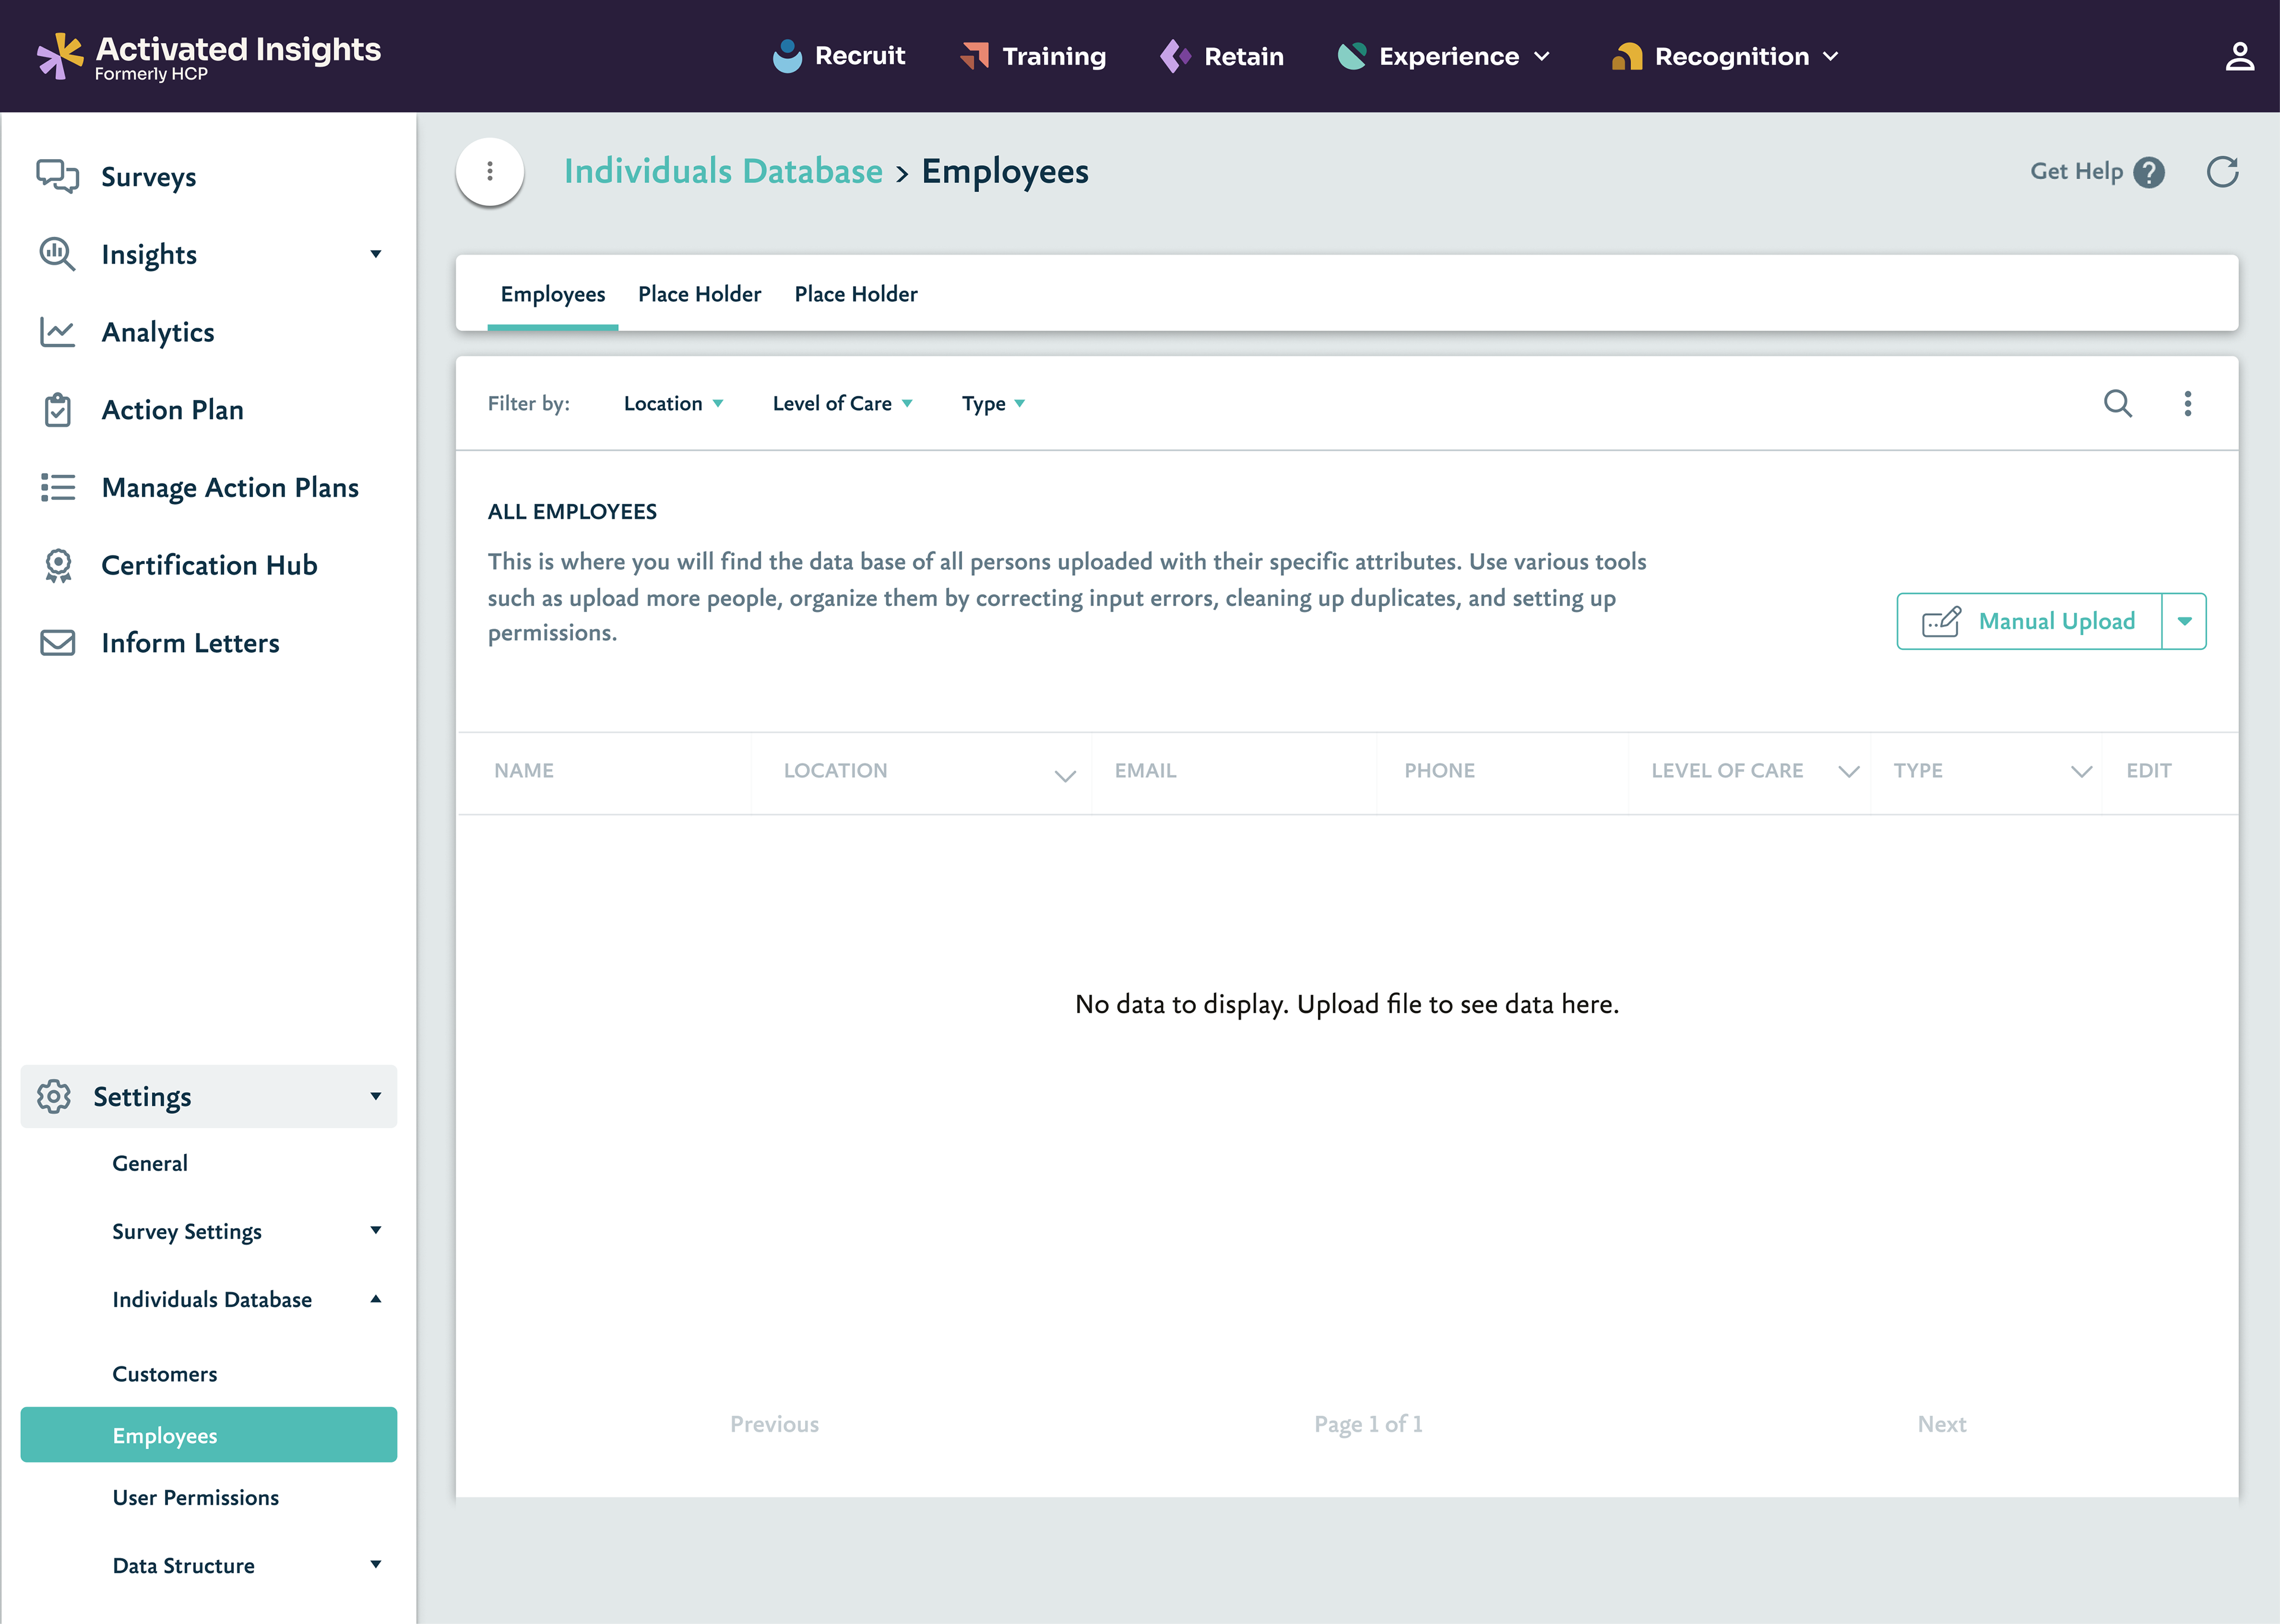The image size is (2280, 1624).
Task: Go to the Next page
Action: [1941, 1424]
